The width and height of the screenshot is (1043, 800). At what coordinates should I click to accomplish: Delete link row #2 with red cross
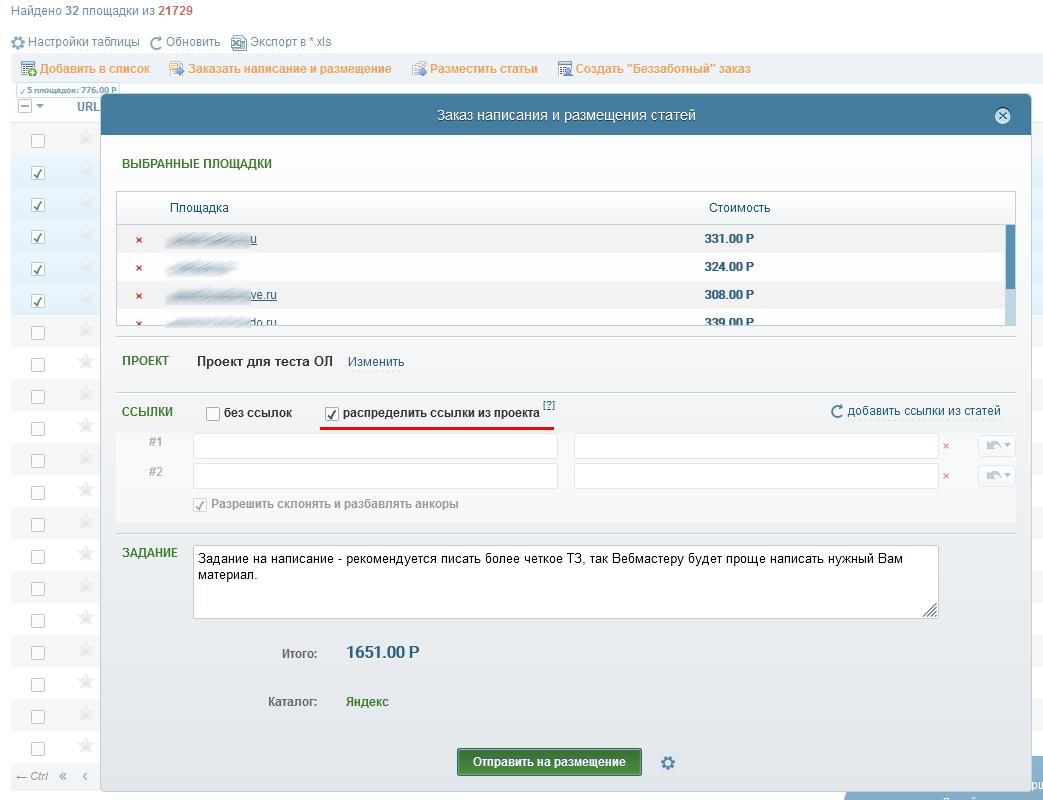946,476
